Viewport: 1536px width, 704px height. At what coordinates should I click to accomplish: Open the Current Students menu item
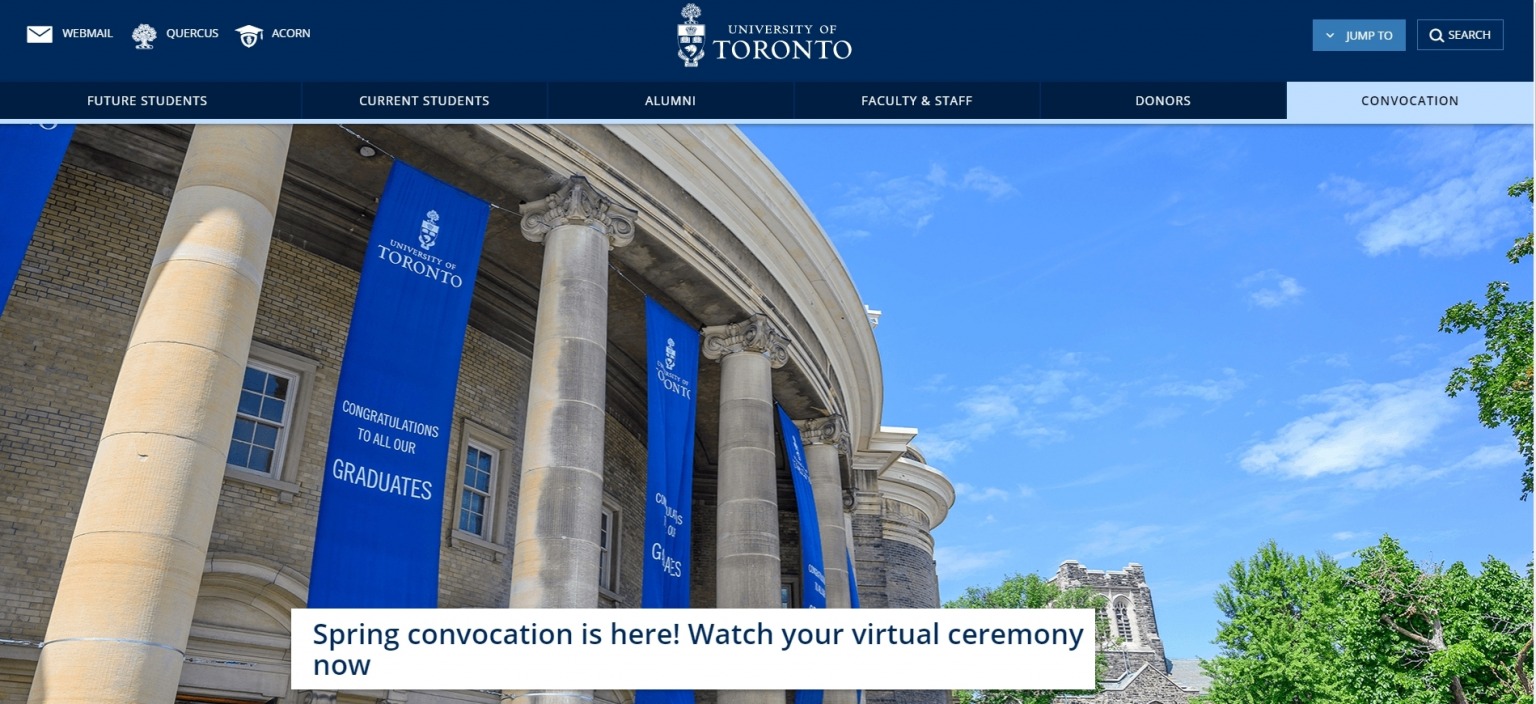(423, 100)
